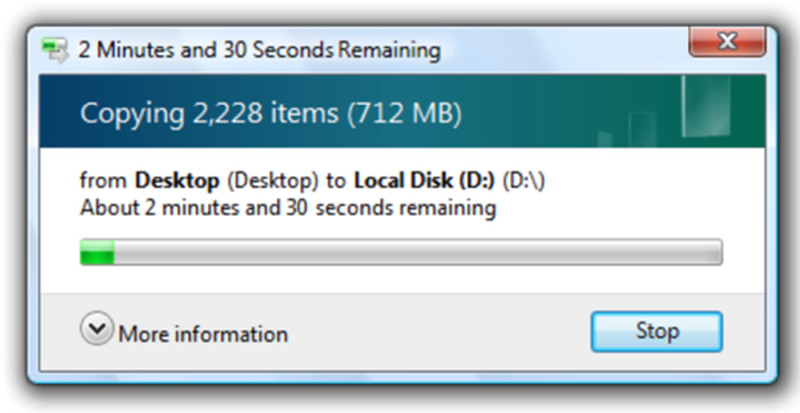Click the glass window graphic in the banner
Screen dimensions: 800x413
pos(706,106)
